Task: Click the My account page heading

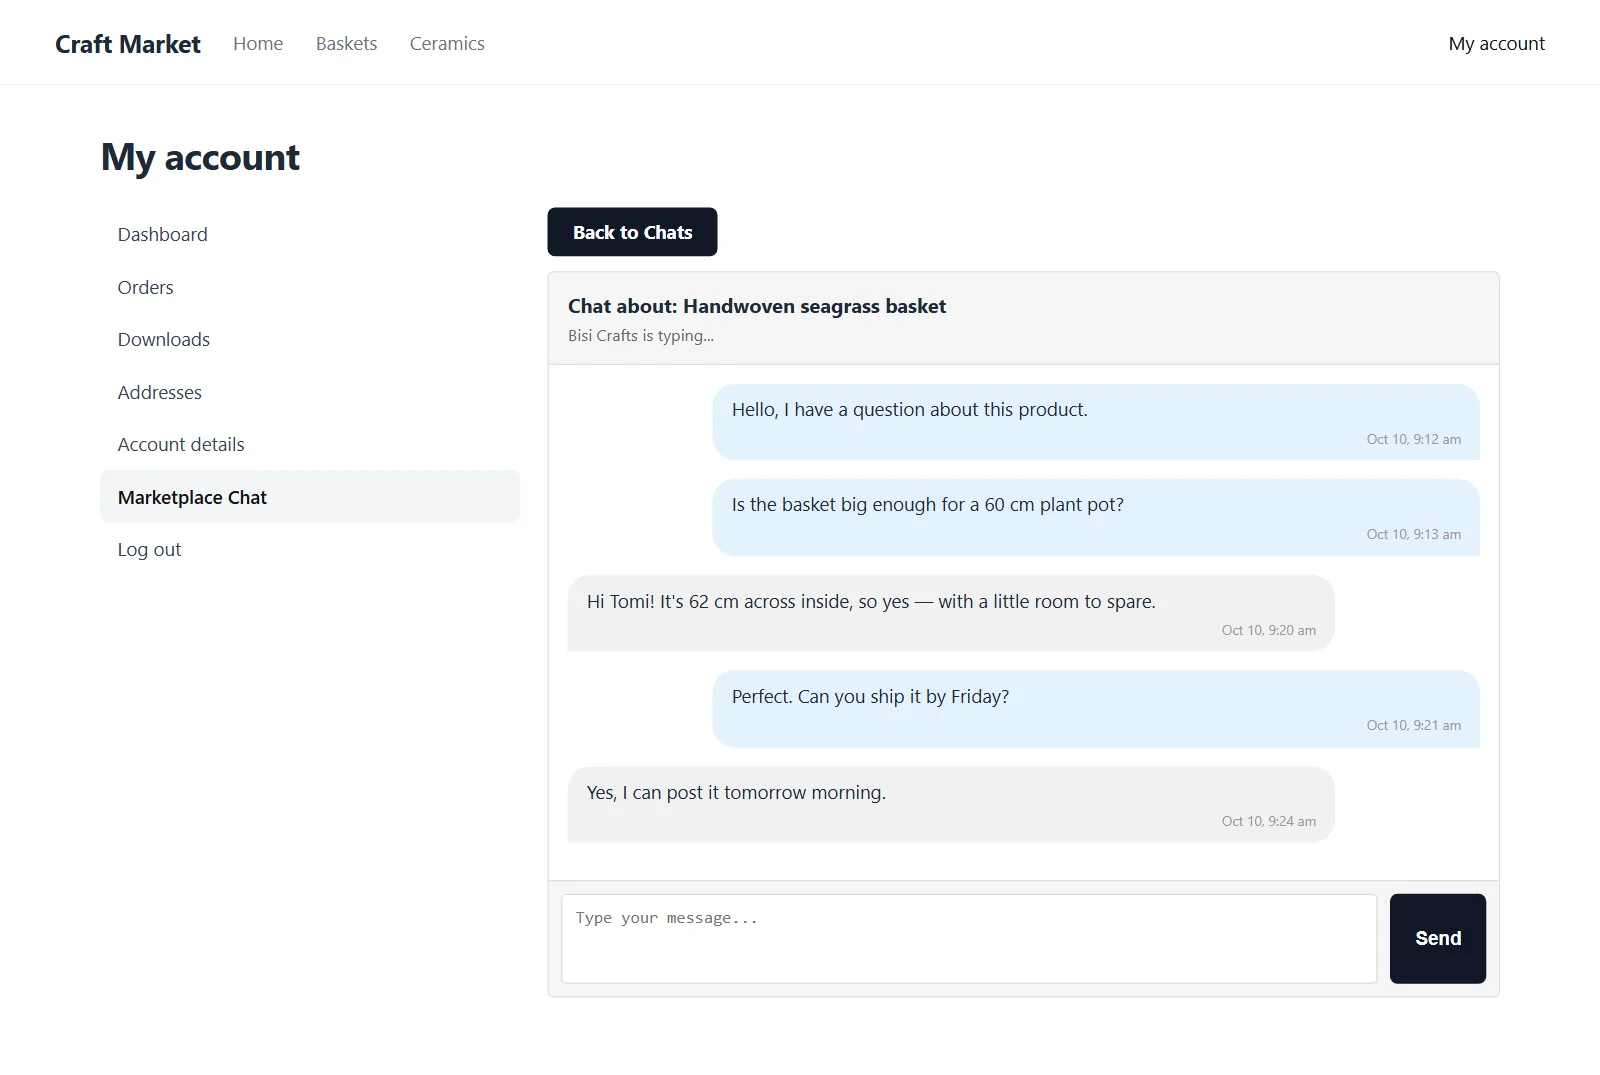Action: pos(200,158)
